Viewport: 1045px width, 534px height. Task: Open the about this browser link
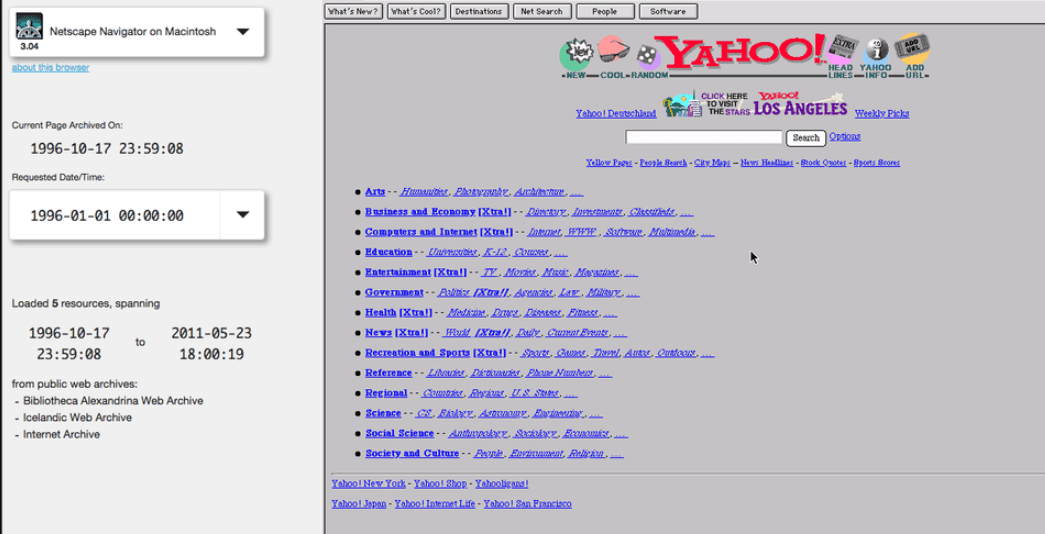[x=50, y=67]
